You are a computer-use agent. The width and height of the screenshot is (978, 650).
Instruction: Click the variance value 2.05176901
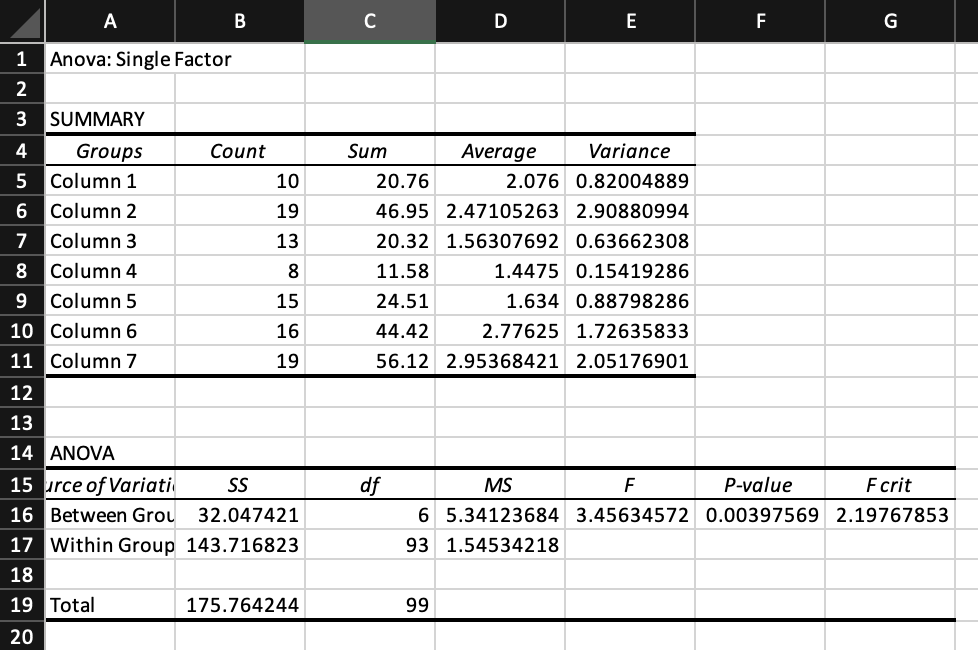coord(630,361)
